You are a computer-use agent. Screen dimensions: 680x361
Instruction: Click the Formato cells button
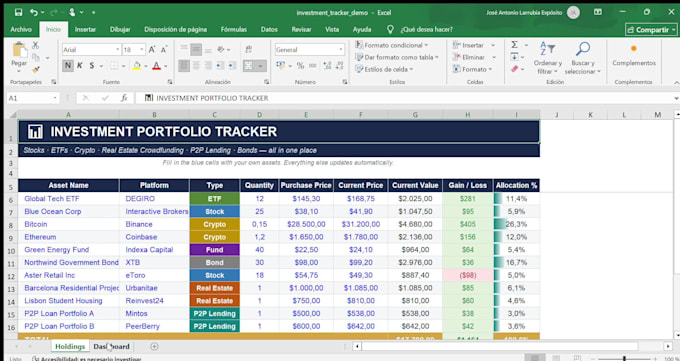pos(472,69)
